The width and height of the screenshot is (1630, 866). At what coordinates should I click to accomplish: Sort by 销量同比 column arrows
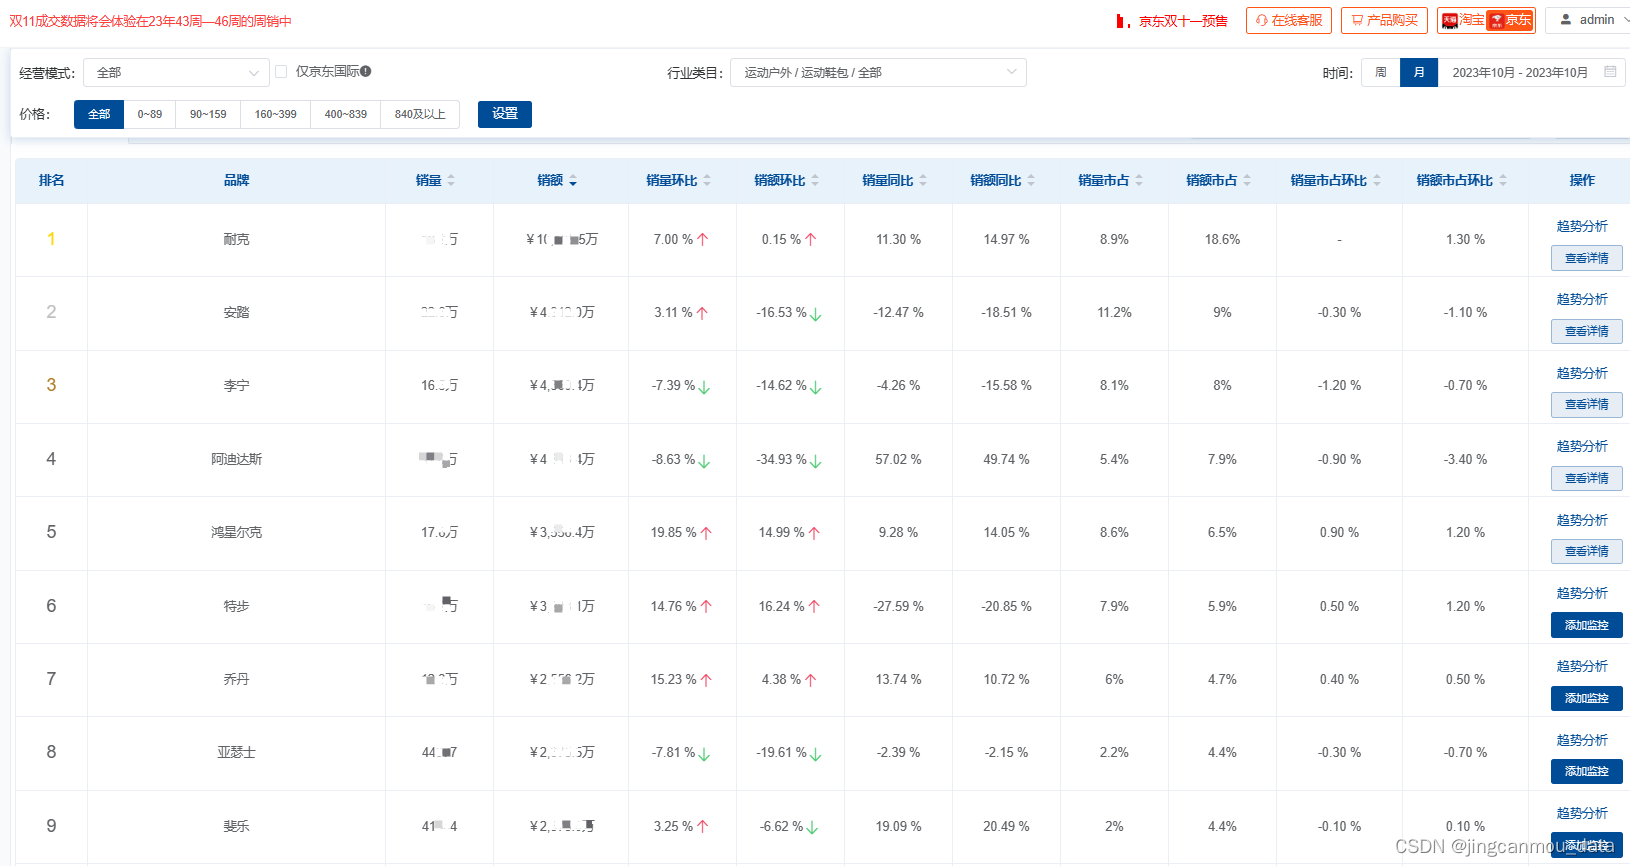[923, 180]
